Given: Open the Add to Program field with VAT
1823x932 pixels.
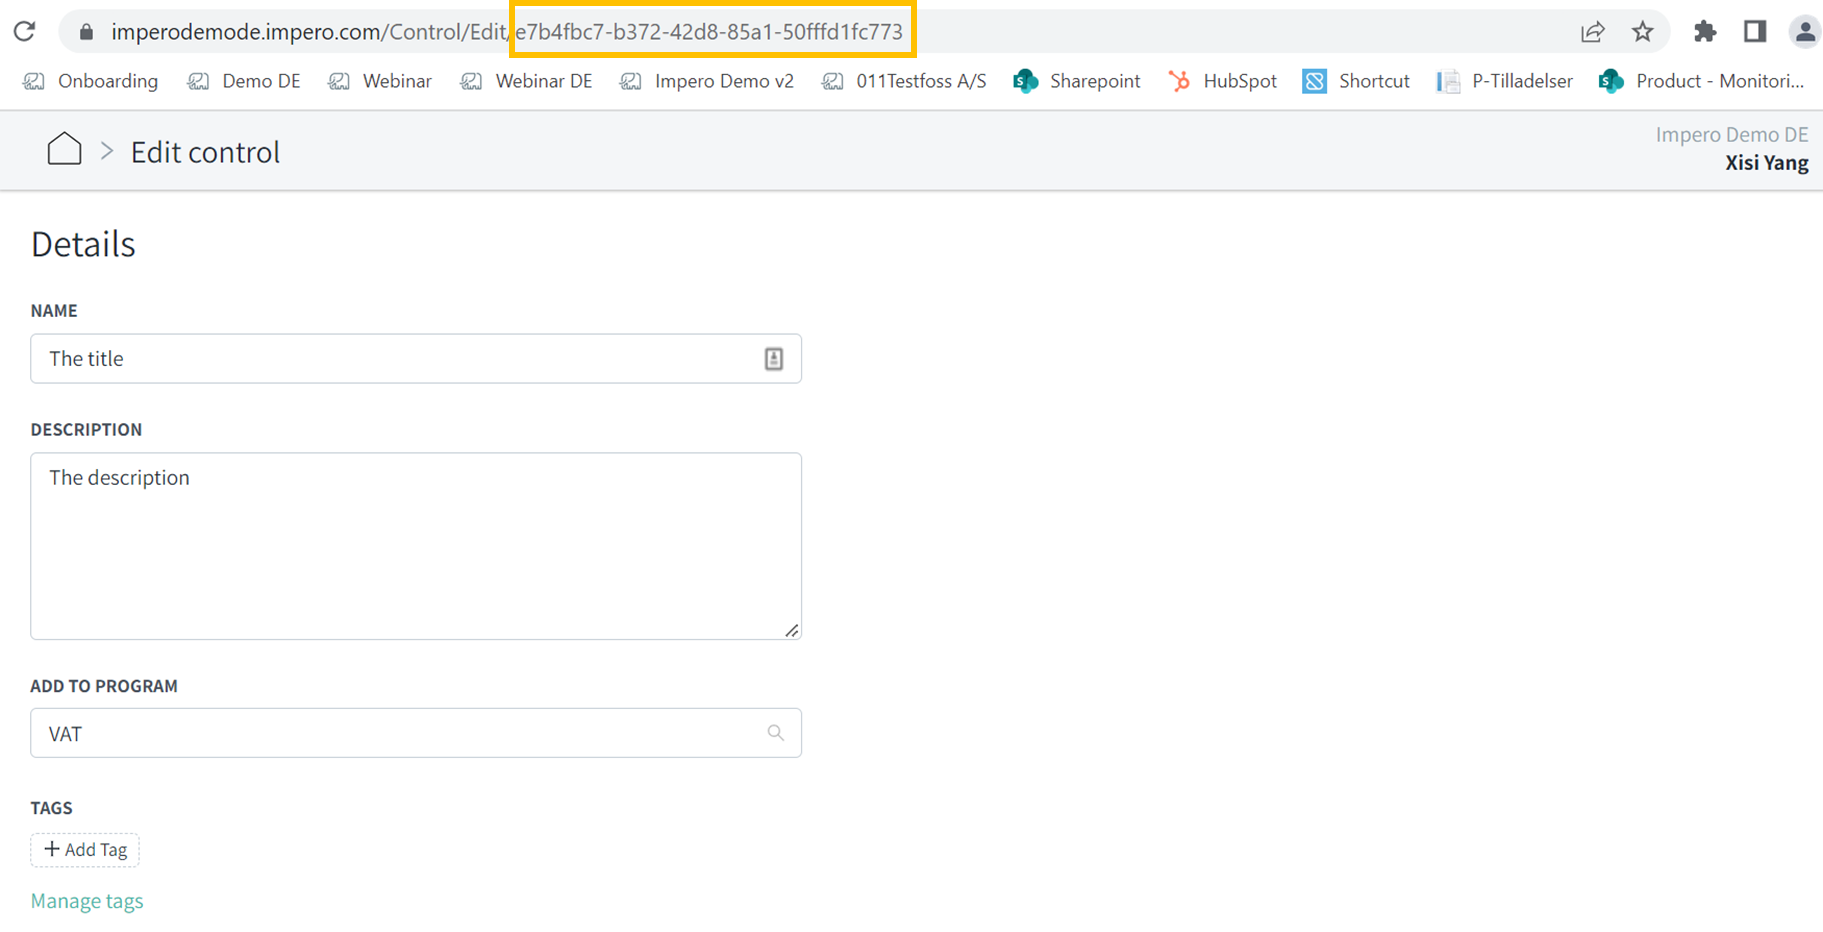Looking at the screenshot, I should (416, 733).
